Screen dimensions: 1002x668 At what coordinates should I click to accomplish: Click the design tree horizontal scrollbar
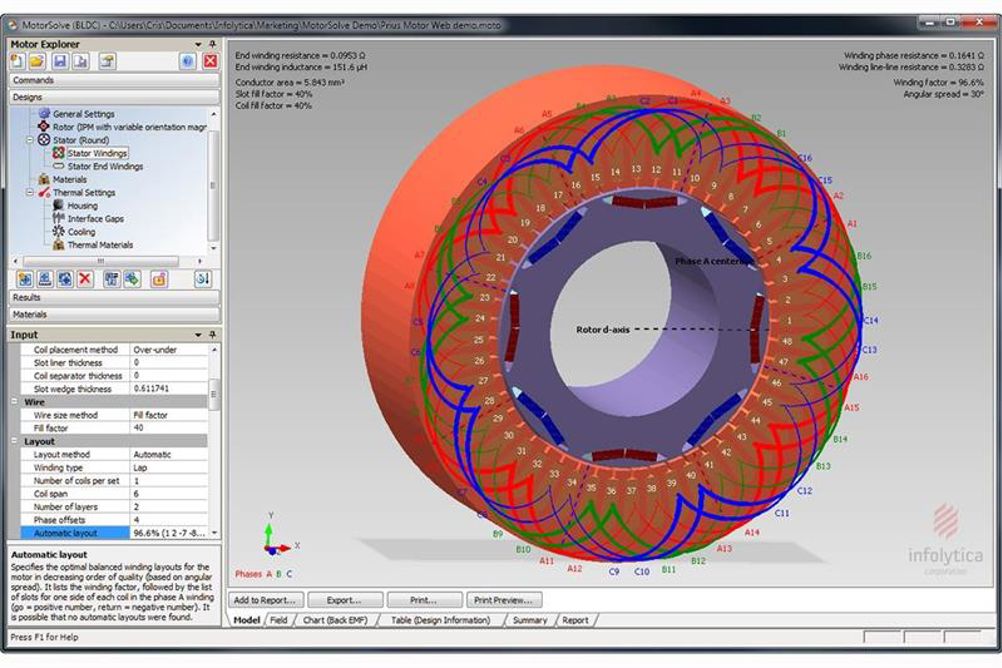100,261
